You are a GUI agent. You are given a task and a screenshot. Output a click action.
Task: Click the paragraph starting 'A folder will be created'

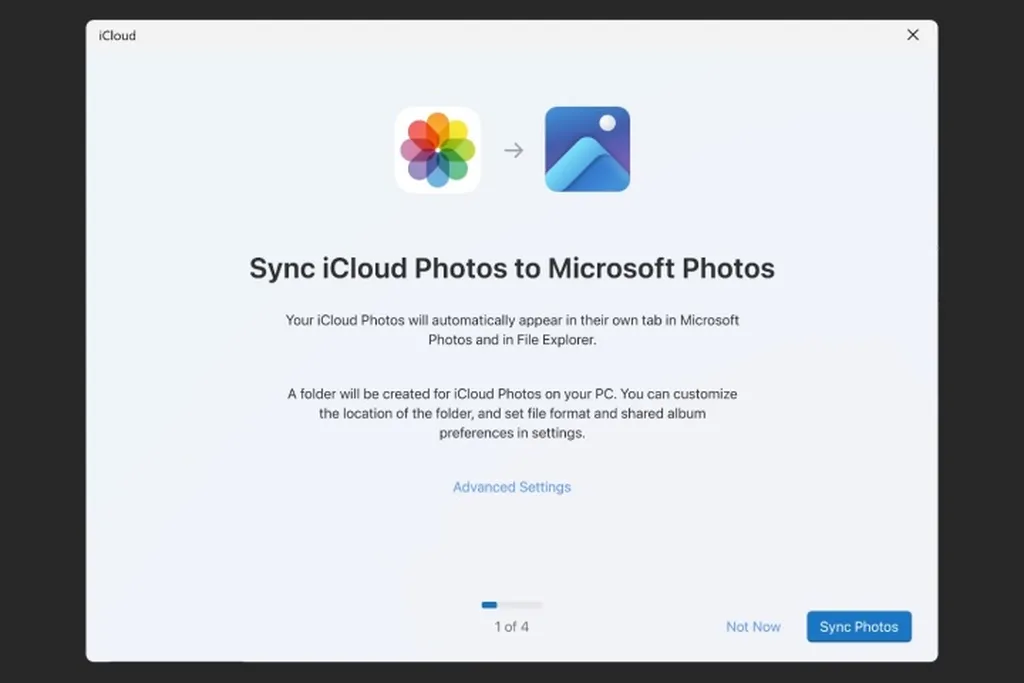click(512, 413)
